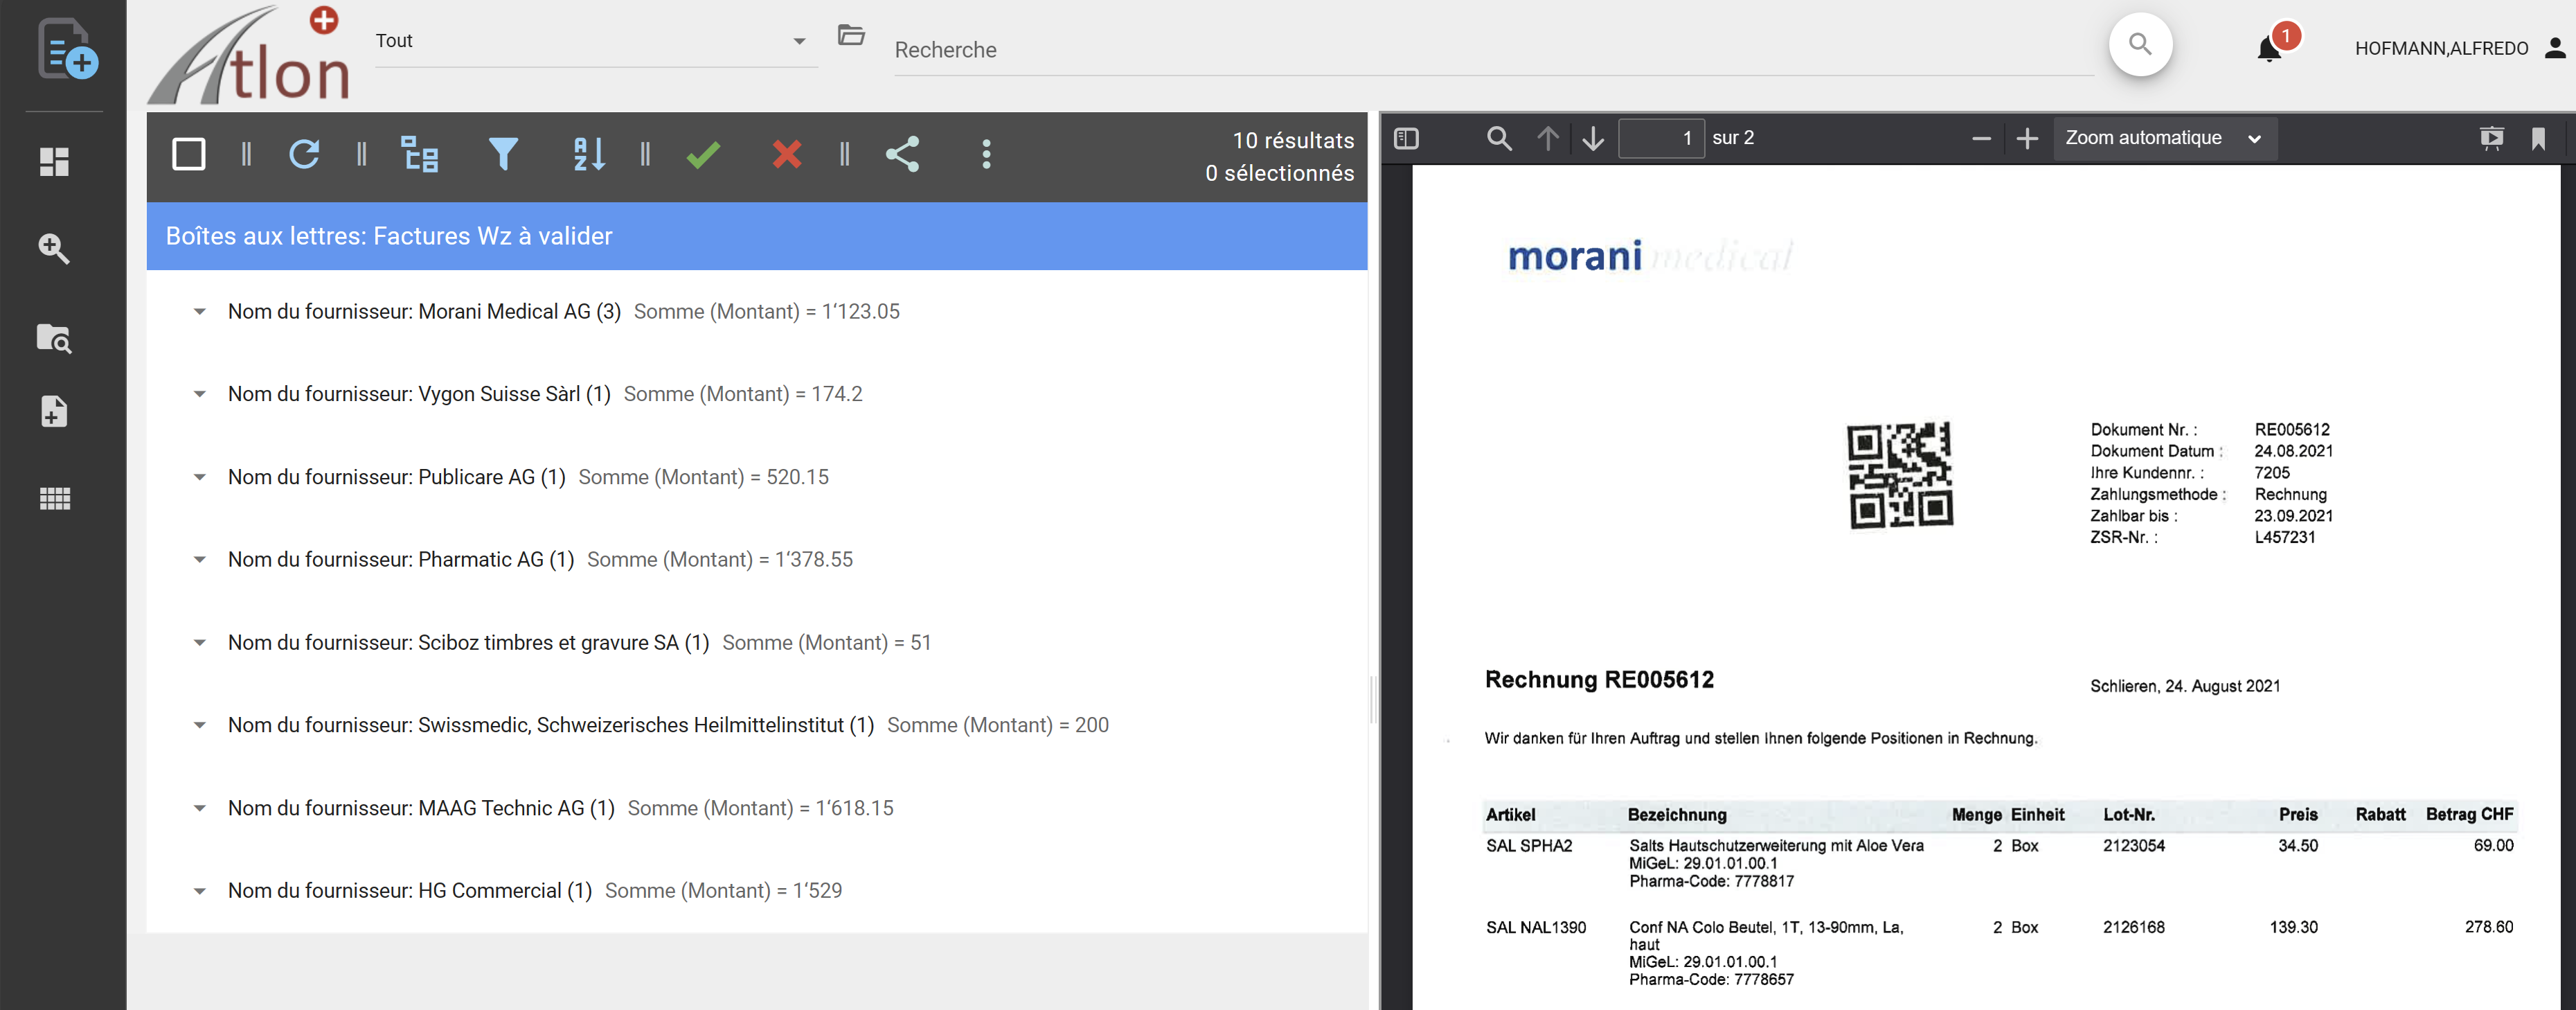Click the folder icon beside search field

coord(851,35)
